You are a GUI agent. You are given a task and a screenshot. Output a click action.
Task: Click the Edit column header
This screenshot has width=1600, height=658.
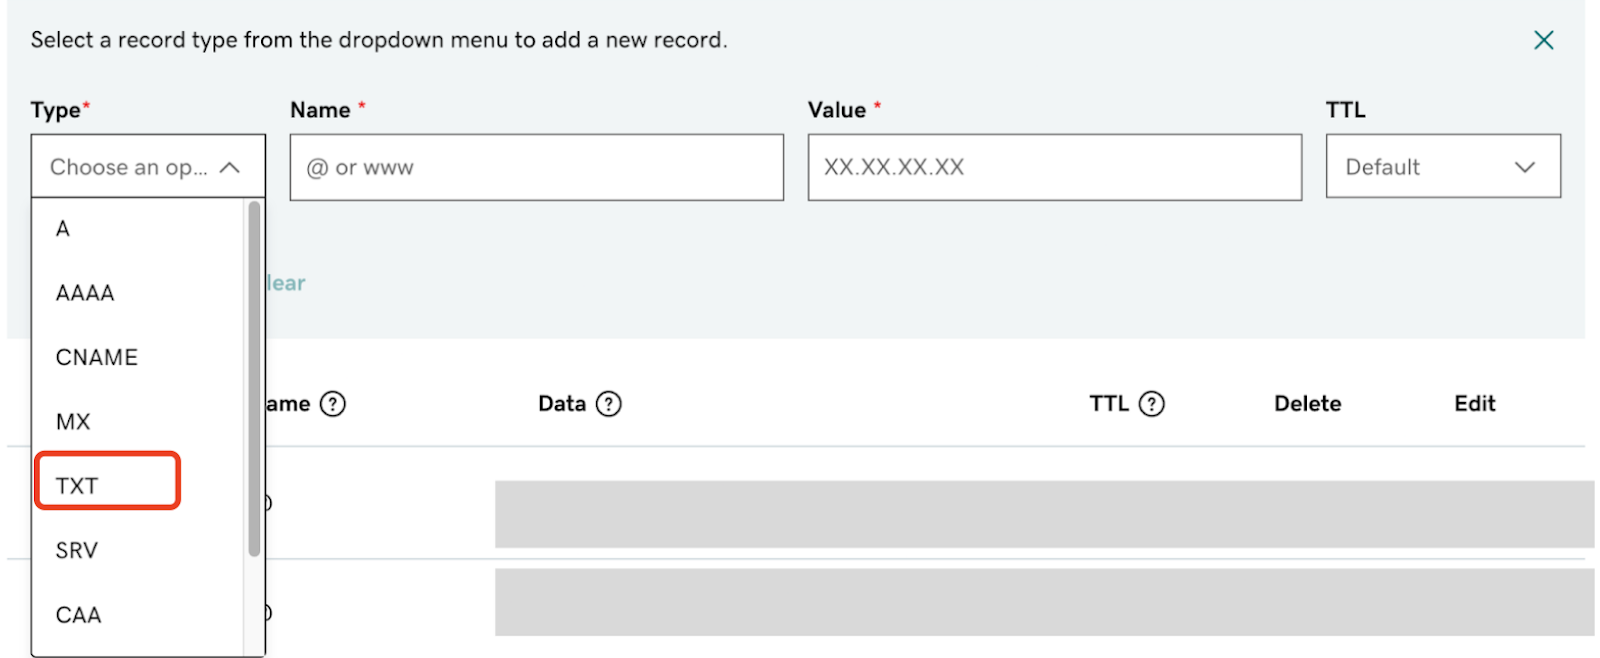(1474, 404)
